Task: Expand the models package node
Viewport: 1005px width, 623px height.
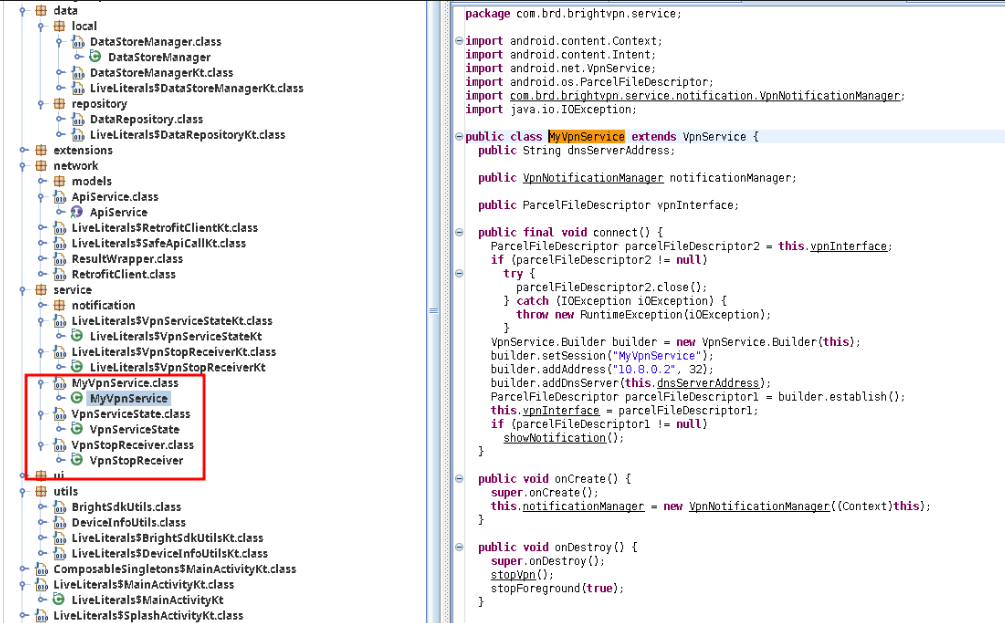Action: point(41,181)
